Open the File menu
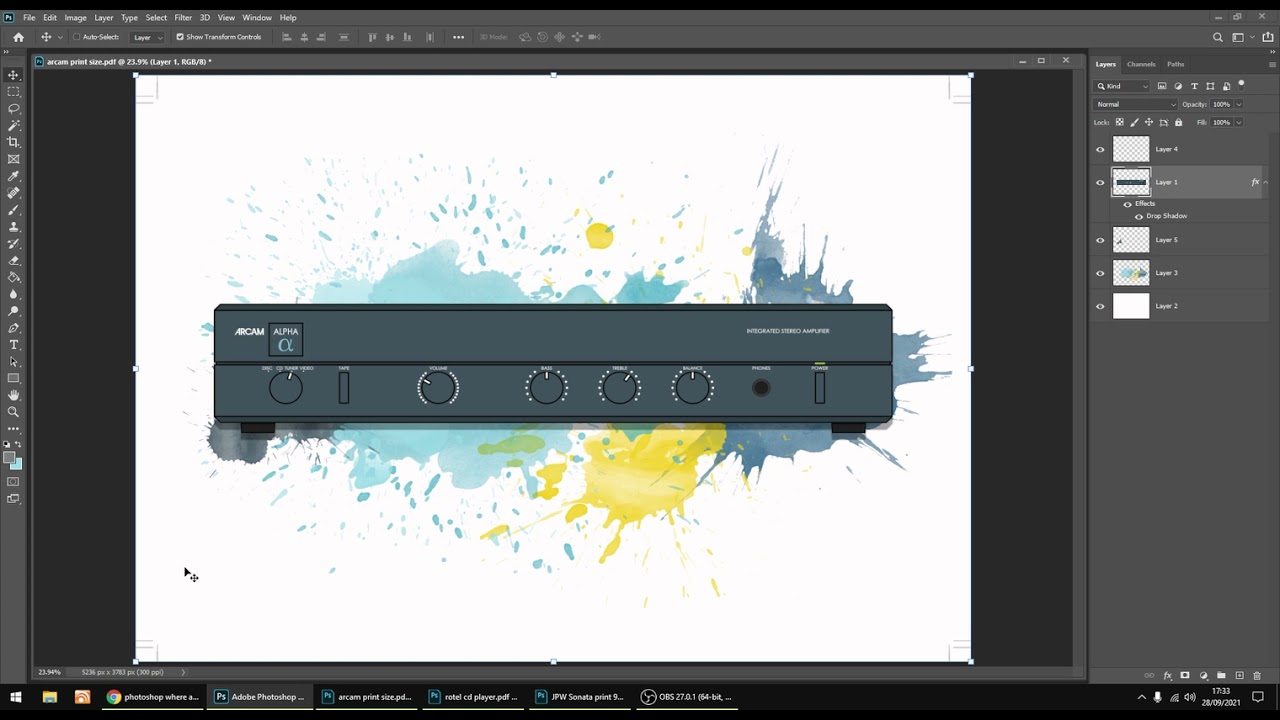Screen dimensions: 1280x720 click(29, 17)
